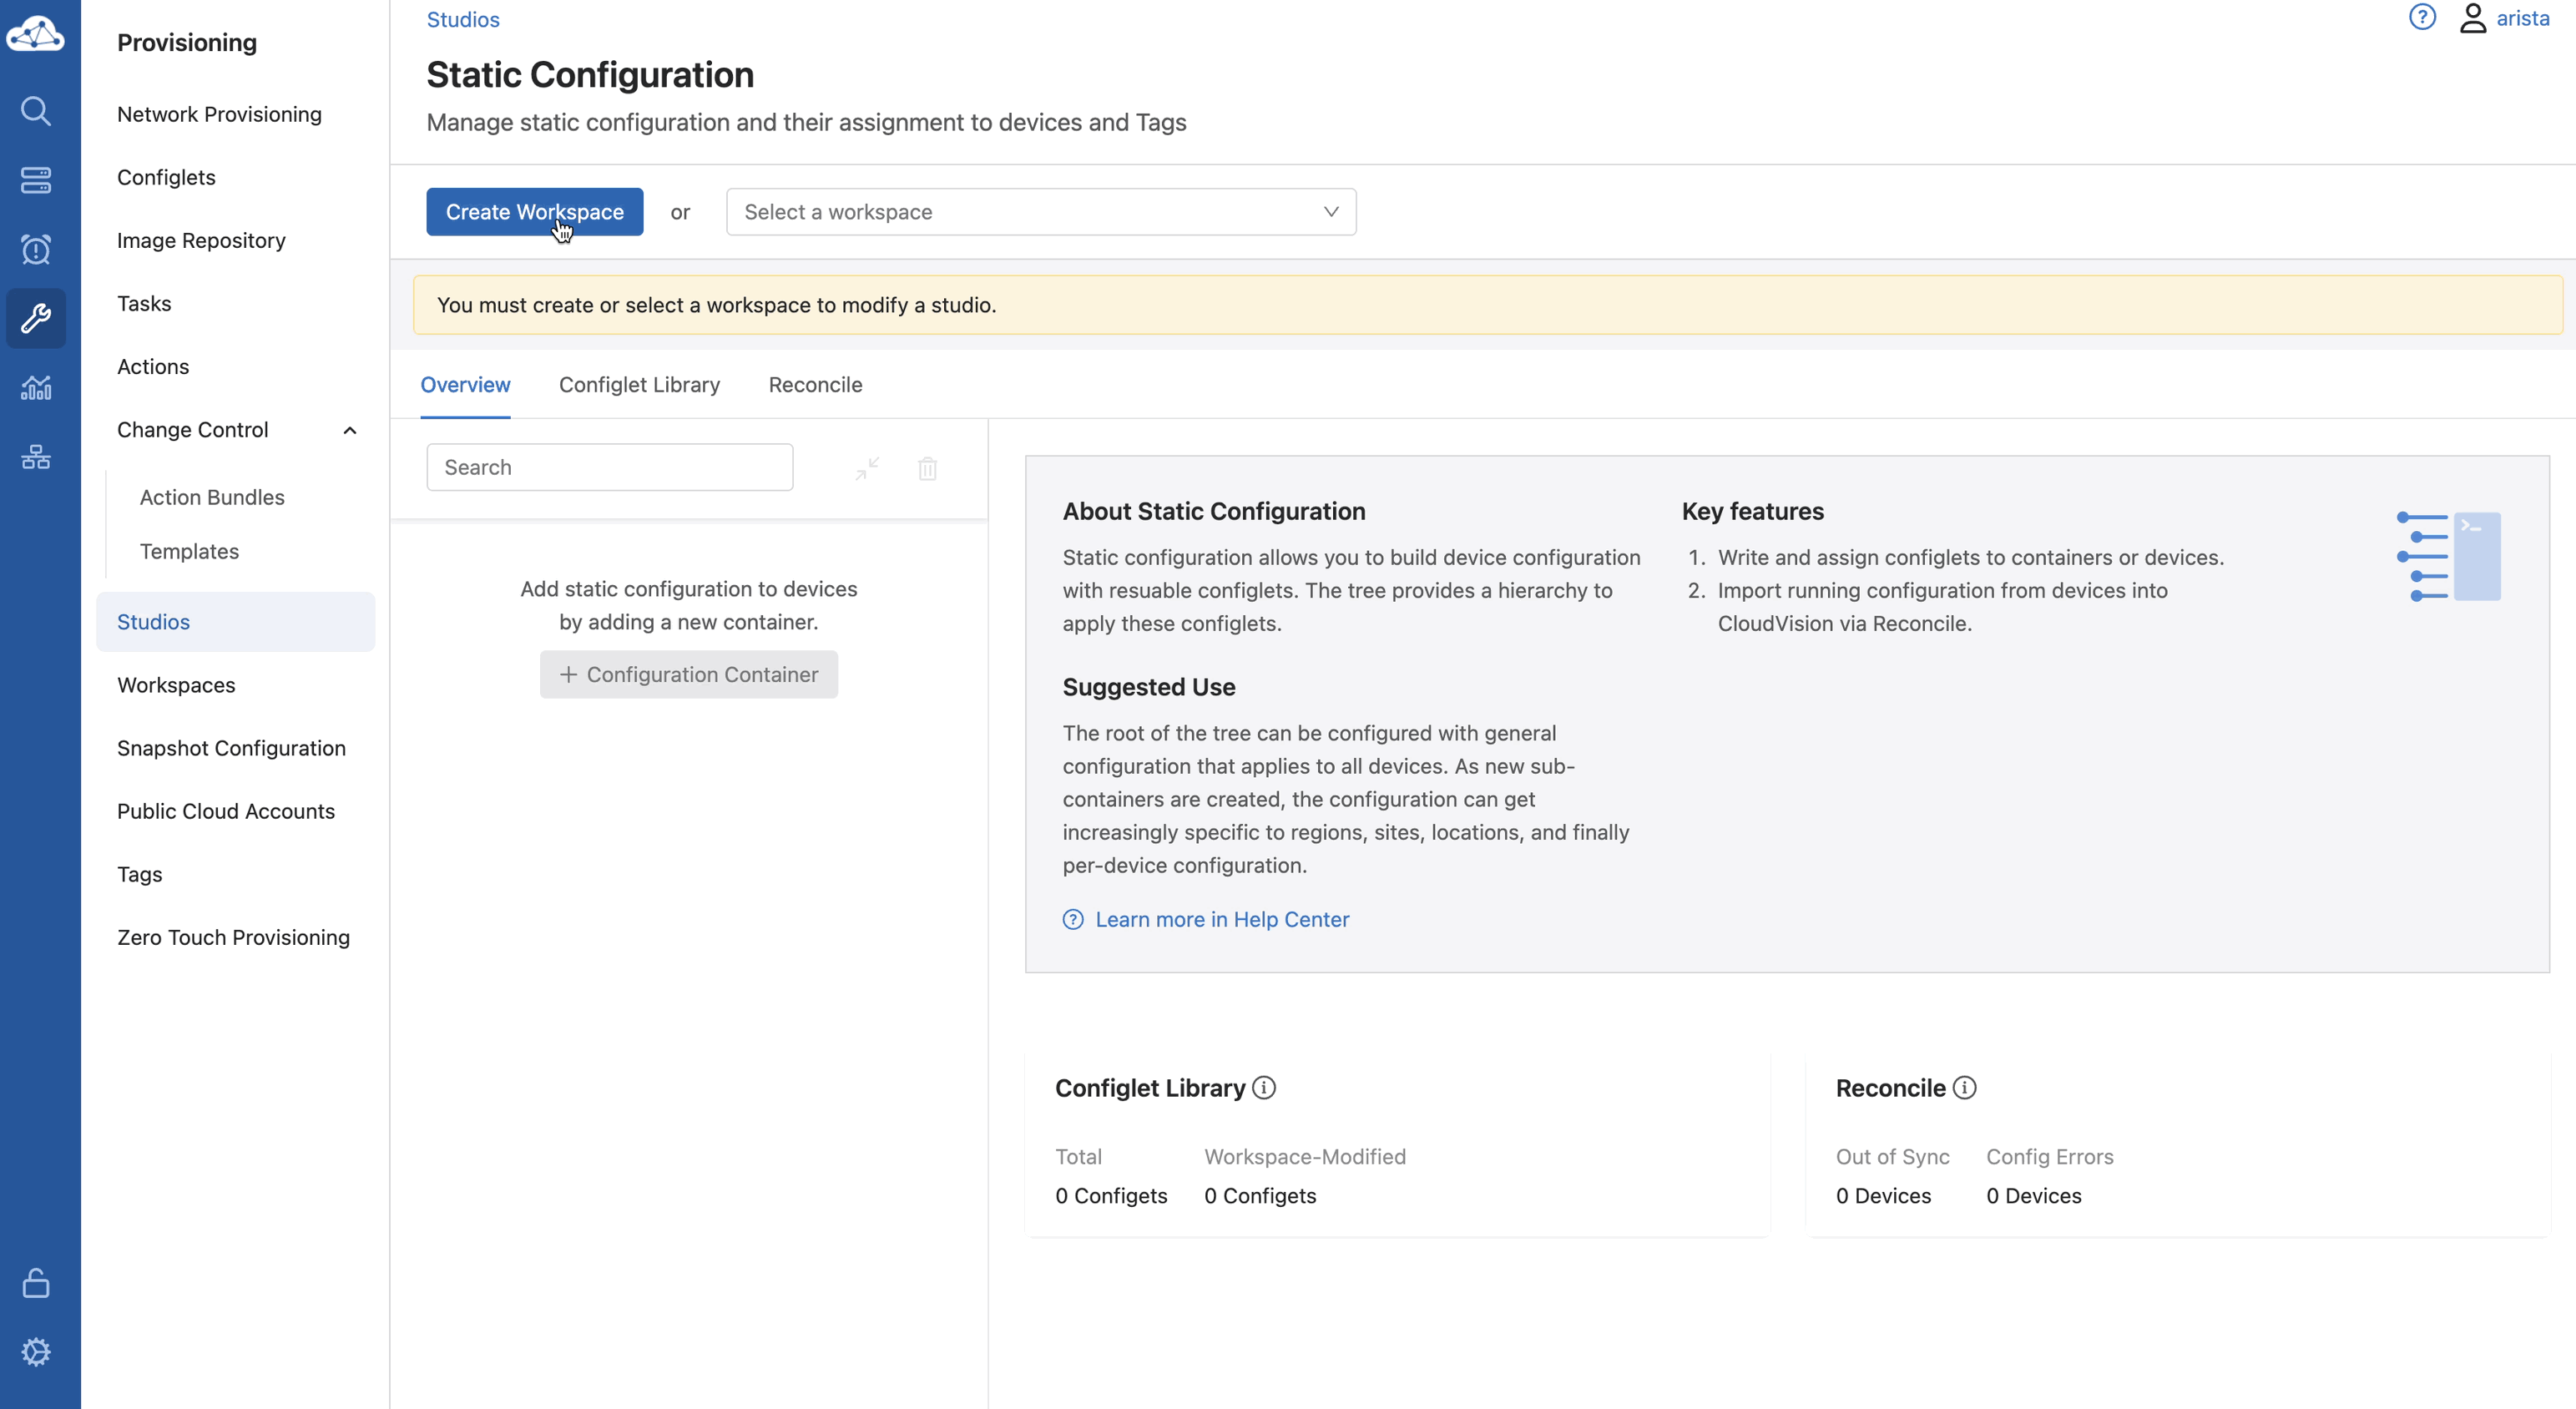Viewport: 2576px width, 1409px height.
Task: Click the Configlet Library info icon
Action: [1264, 1088]
